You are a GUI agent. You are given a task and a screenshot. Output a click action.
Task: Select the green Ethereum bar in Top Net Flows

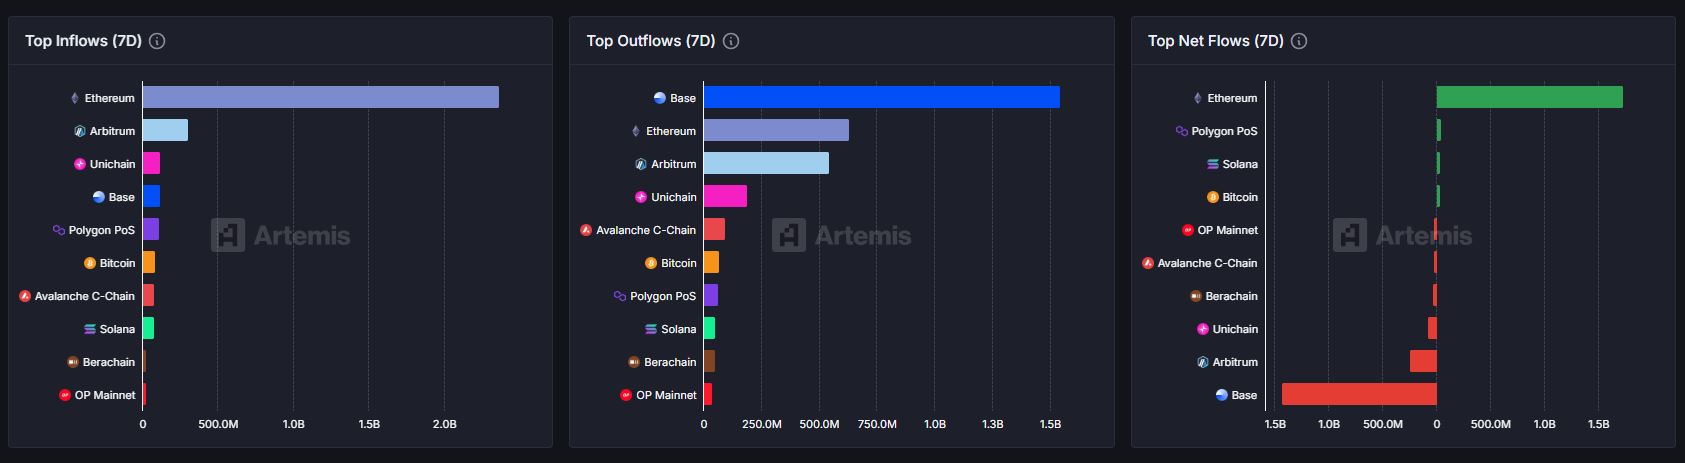(1530, 97)
